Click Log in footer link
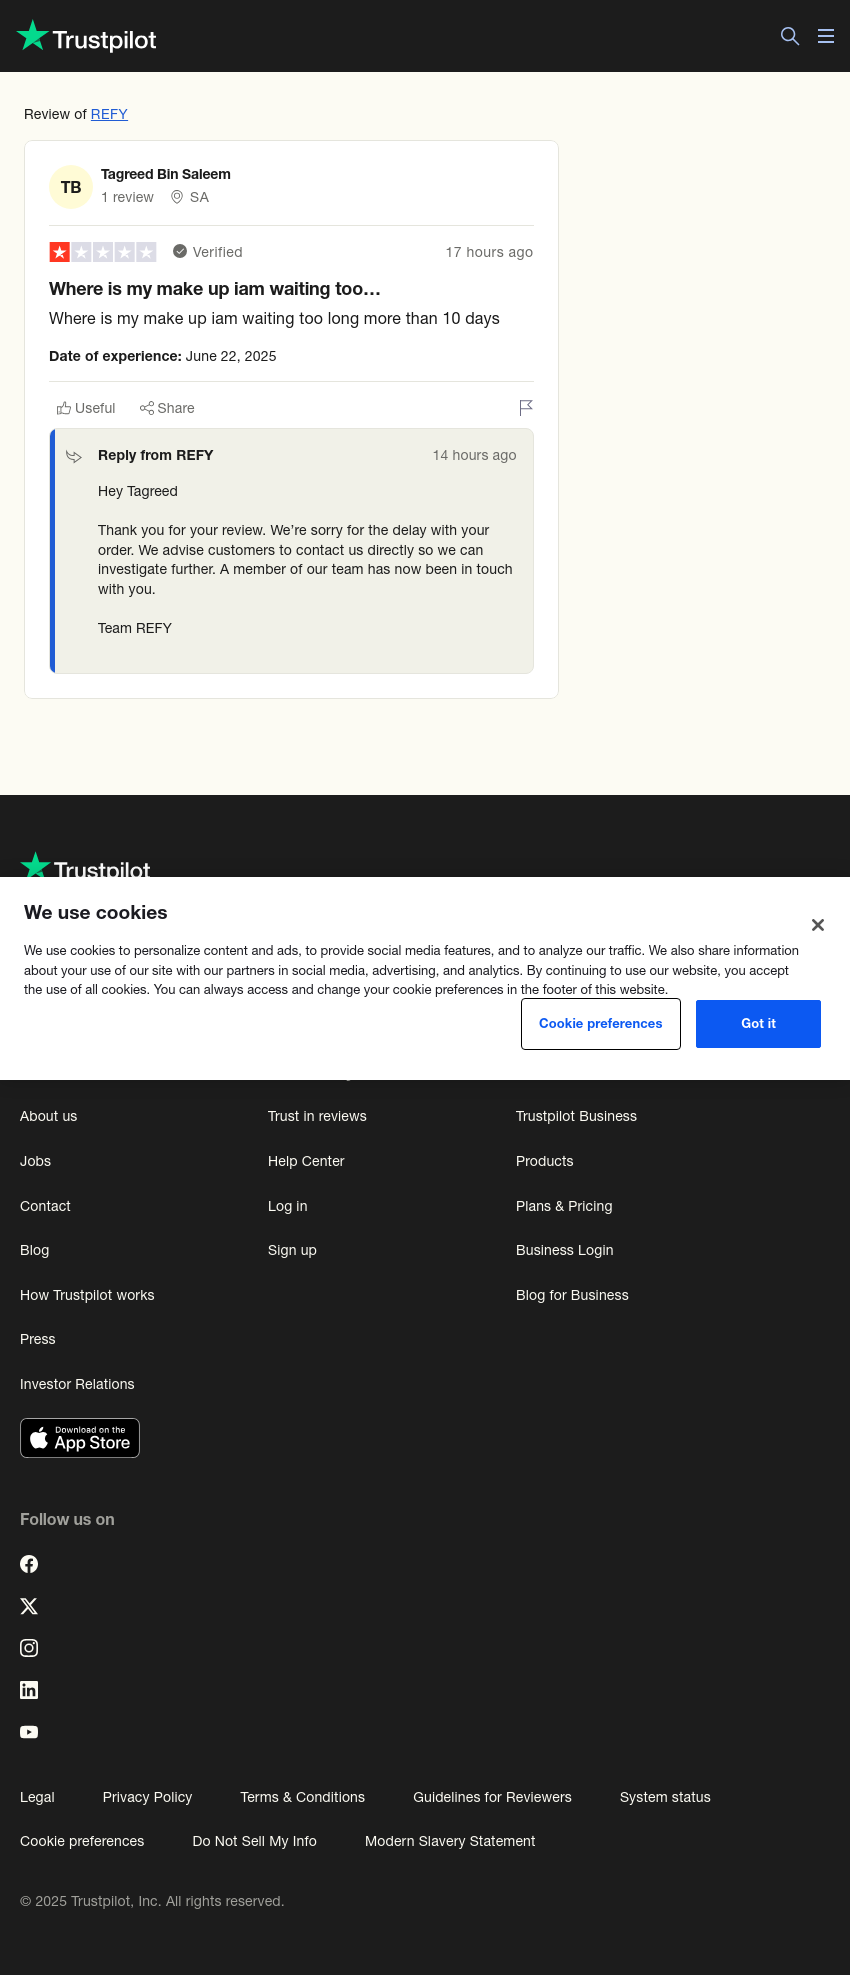Screen dimensions: 850x1975 [x=287, y=1206]
